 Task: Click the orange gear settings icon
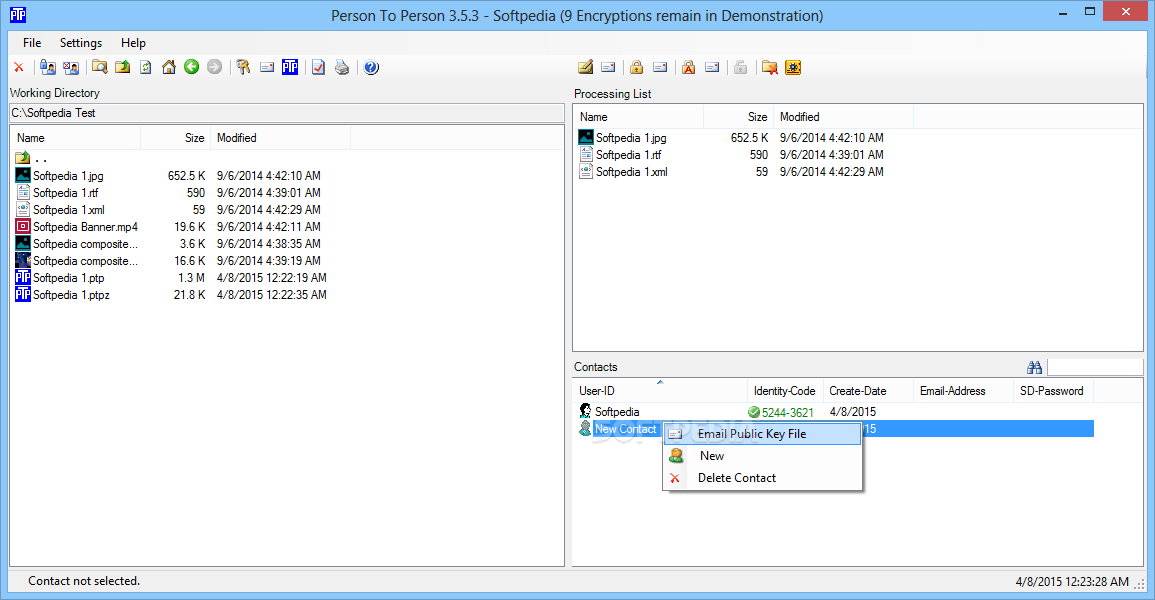coord(793,67)
